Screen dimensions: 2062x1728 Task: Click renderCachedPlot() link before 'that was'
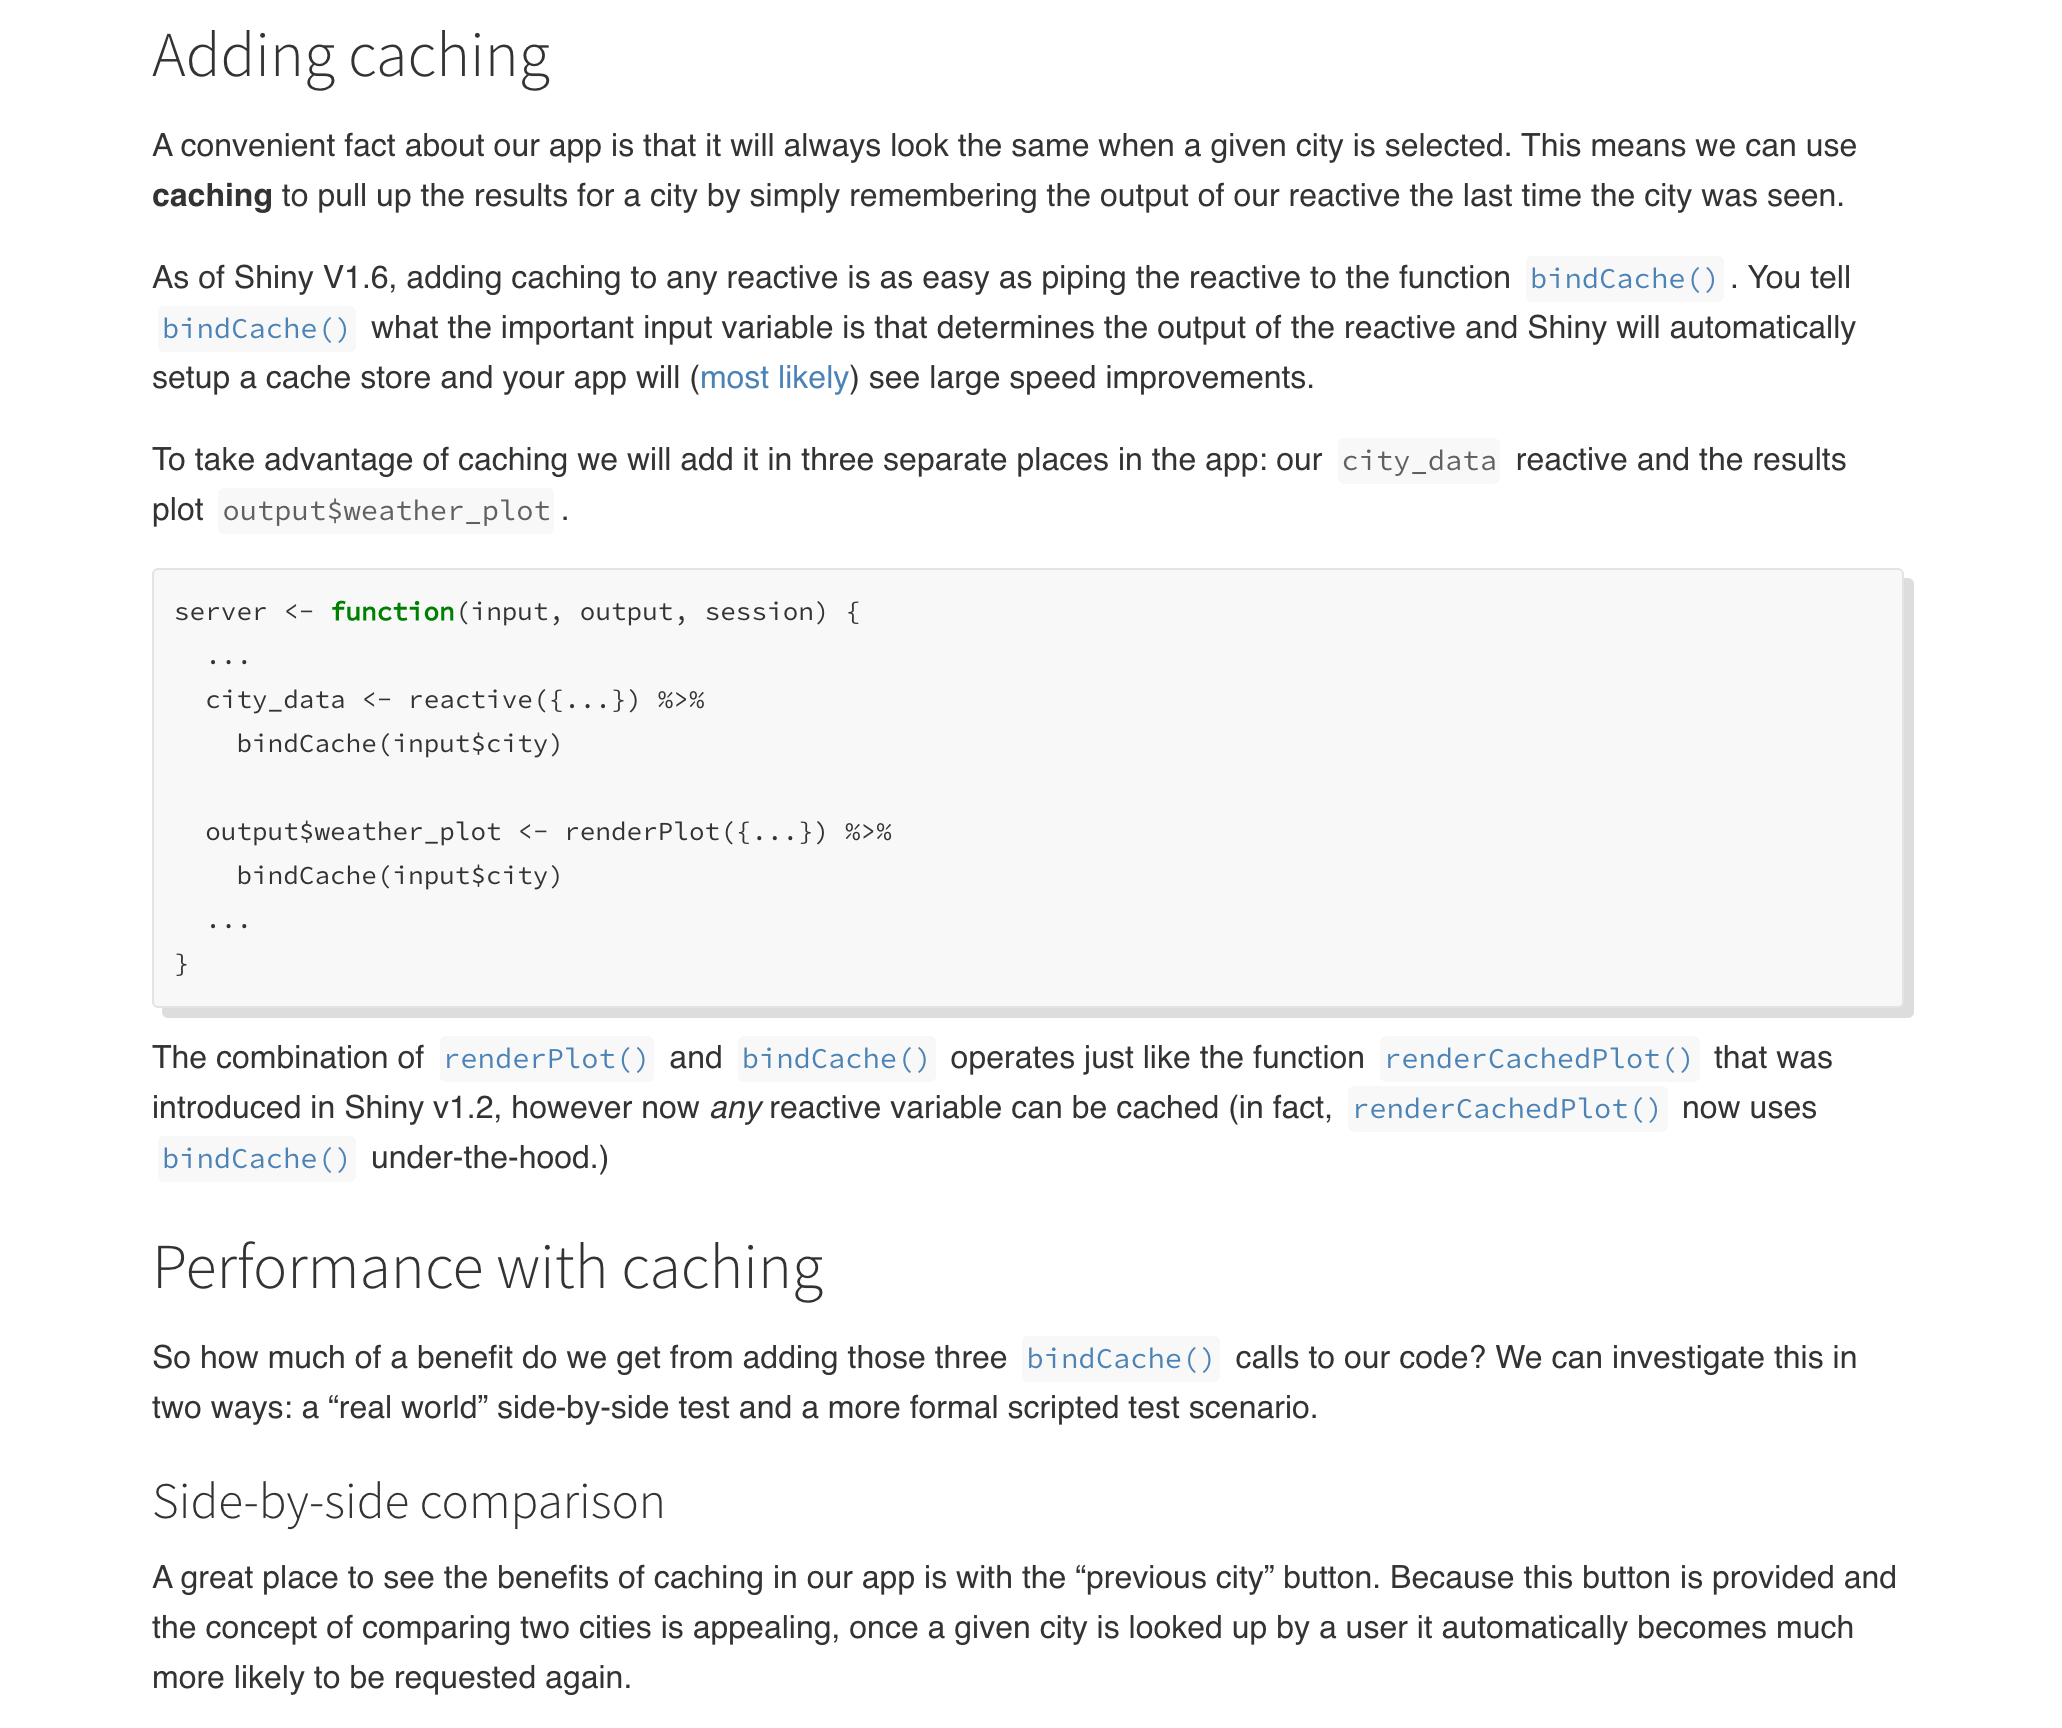point(1538,1059)
